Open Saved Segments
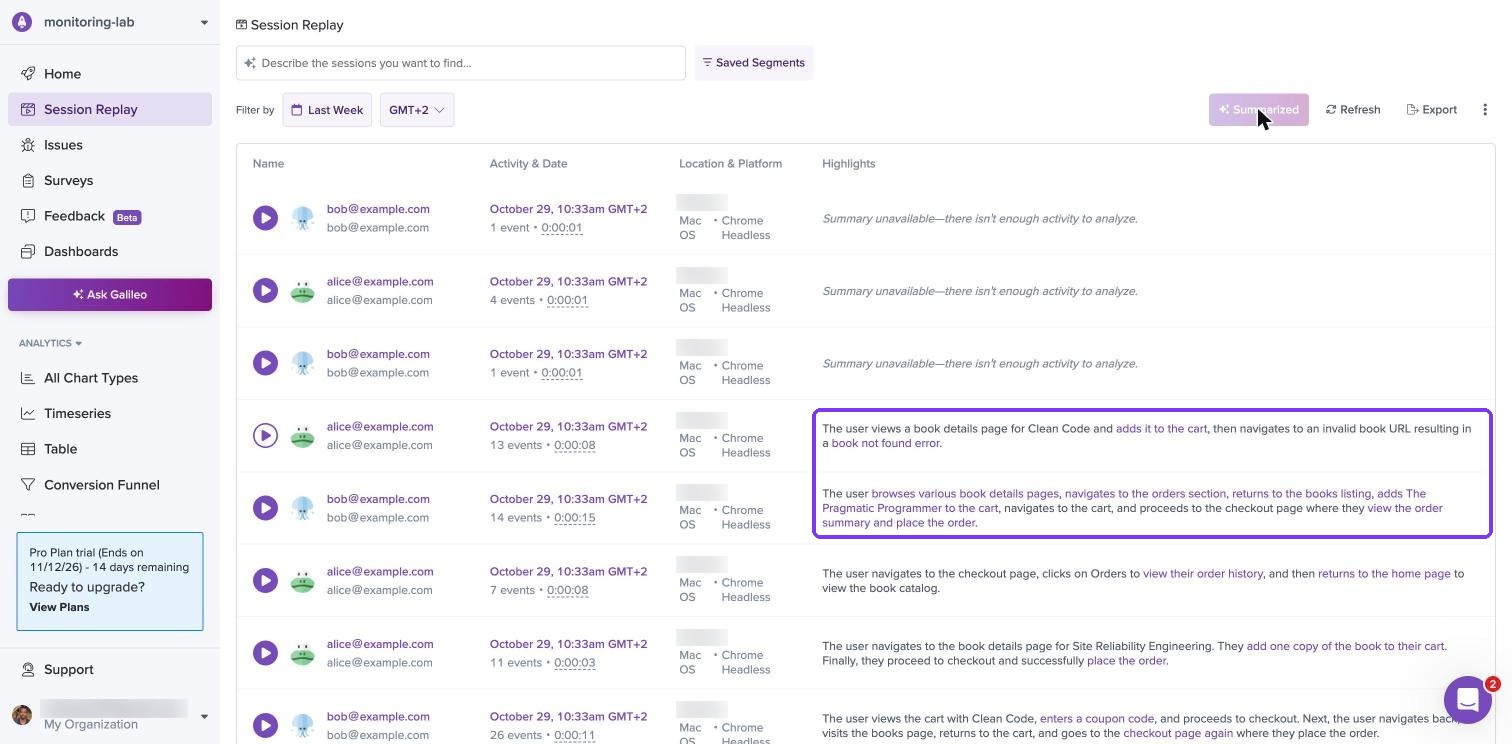This screenshot has width=1512, height=744. pyautogui.click(x=754, y=63)
